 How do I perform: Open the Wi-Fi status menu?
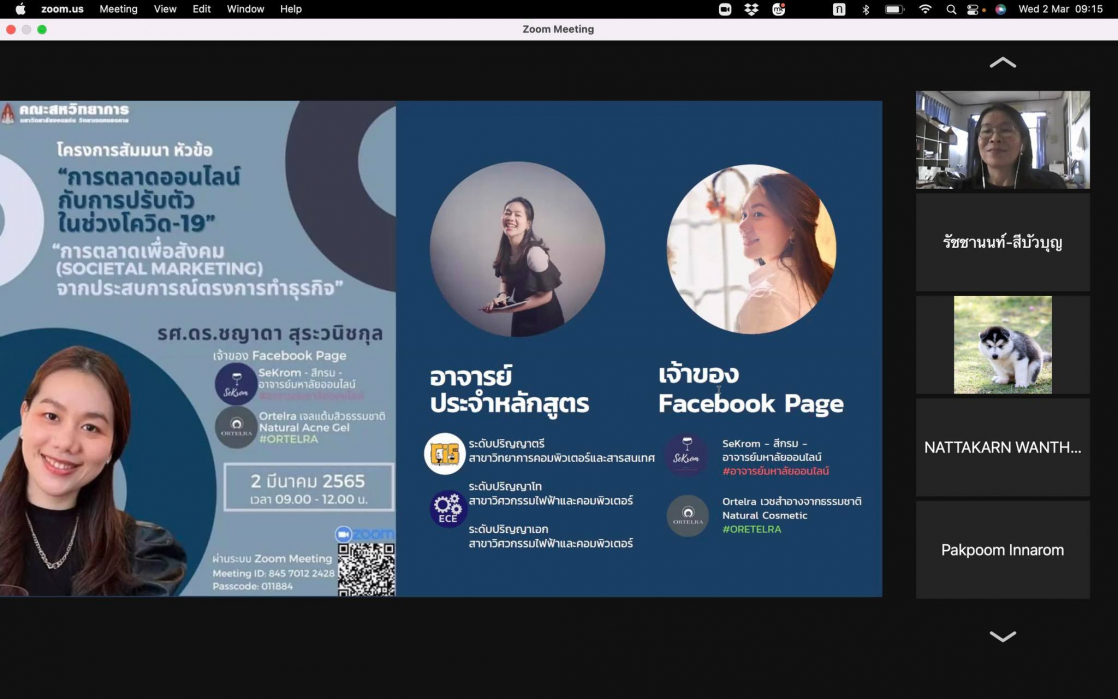[925, 9]
